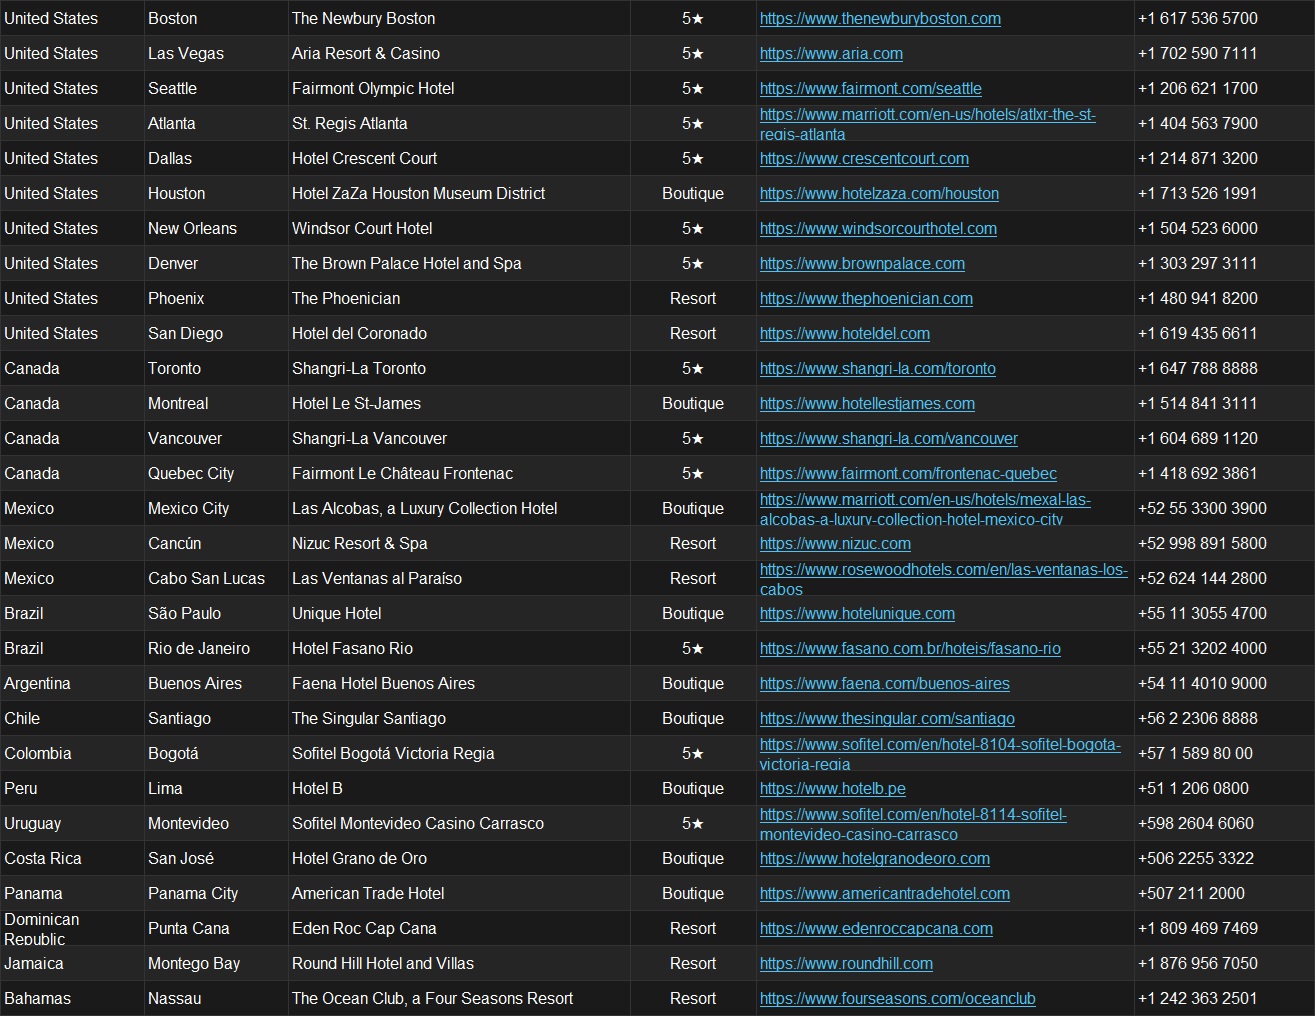
Task: Click the "Panama City" cell
Action: [216, 893]
